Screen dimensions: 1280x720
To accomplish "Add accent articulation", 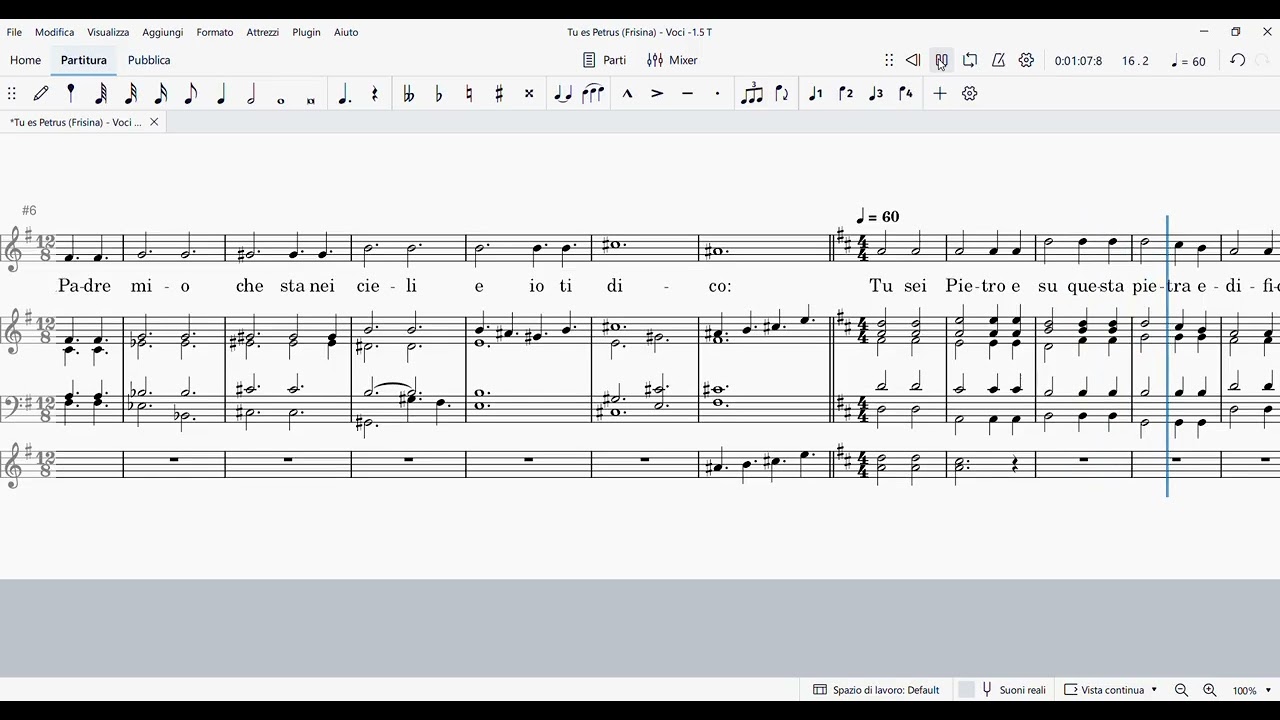I will tap(657, 93).
